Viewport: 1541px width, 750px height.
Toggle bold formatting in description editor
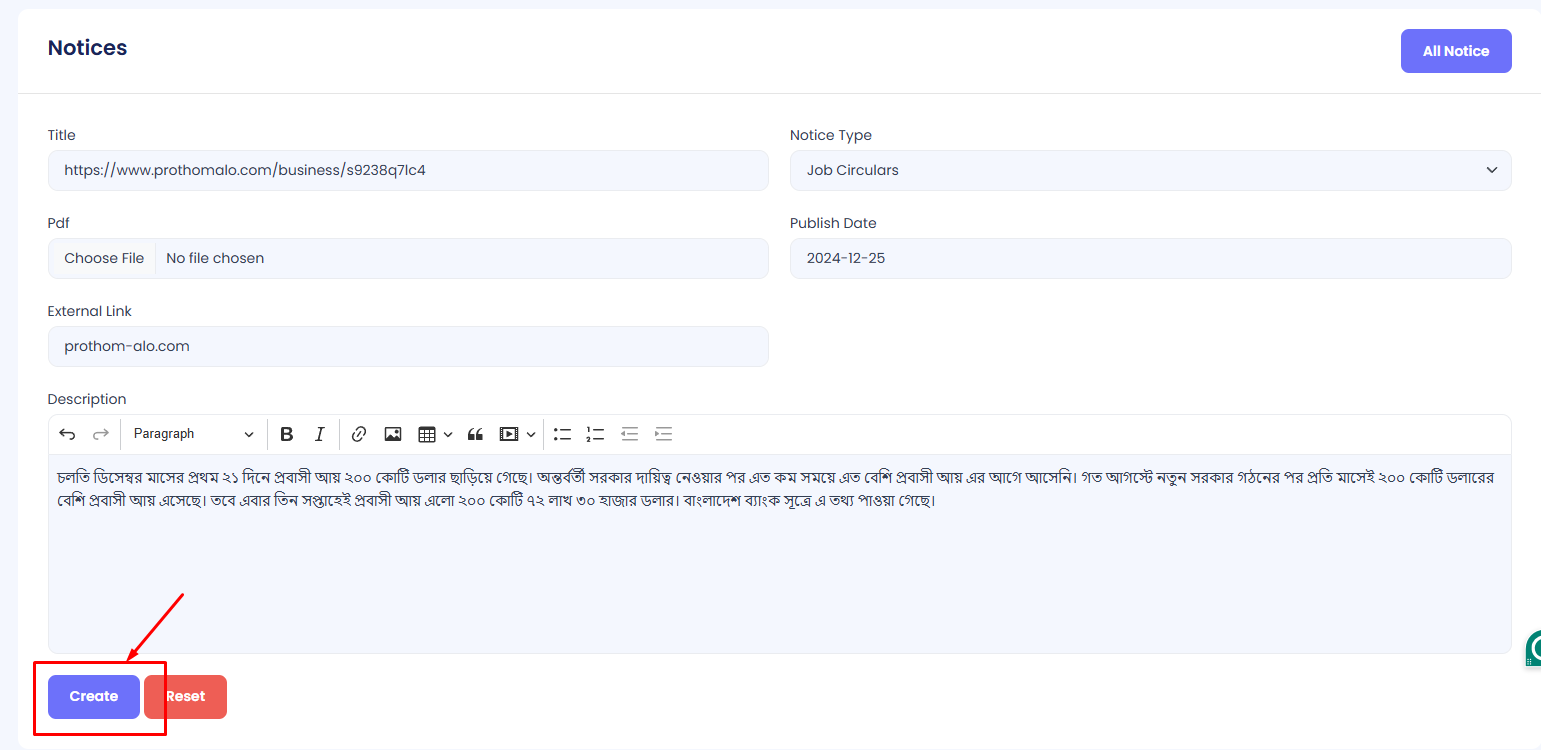[287, 434]
